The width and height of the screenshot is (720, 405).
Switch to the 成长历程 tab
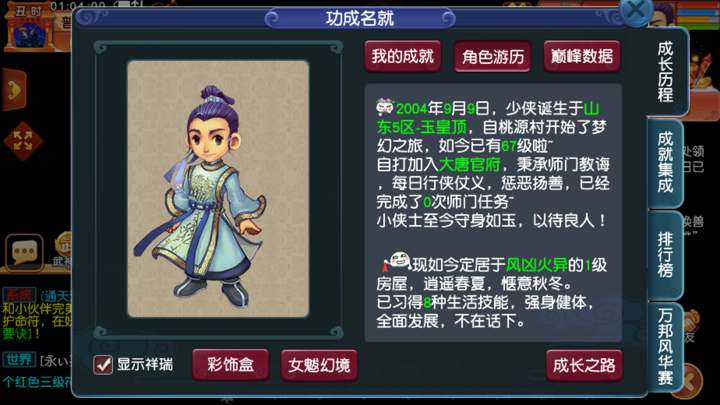(x=665, y=72)
